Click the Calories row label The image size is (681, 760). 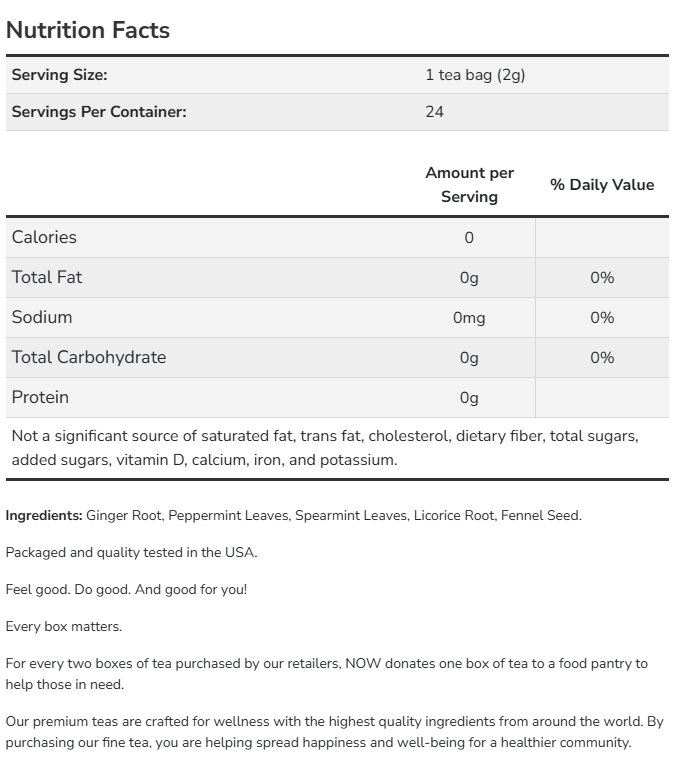tap(44, 237)
